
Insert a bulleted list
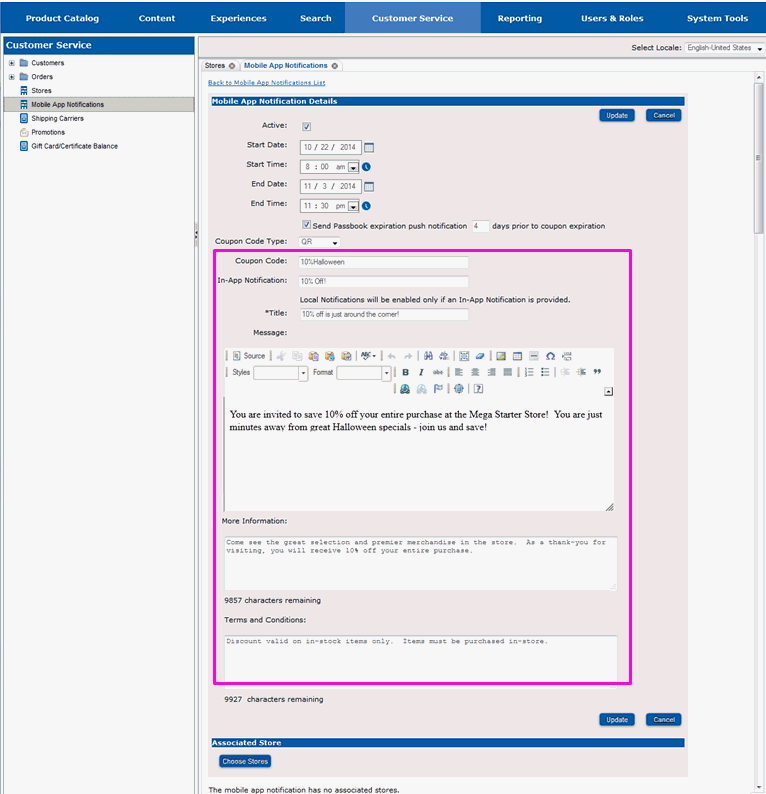click(545, 372)
